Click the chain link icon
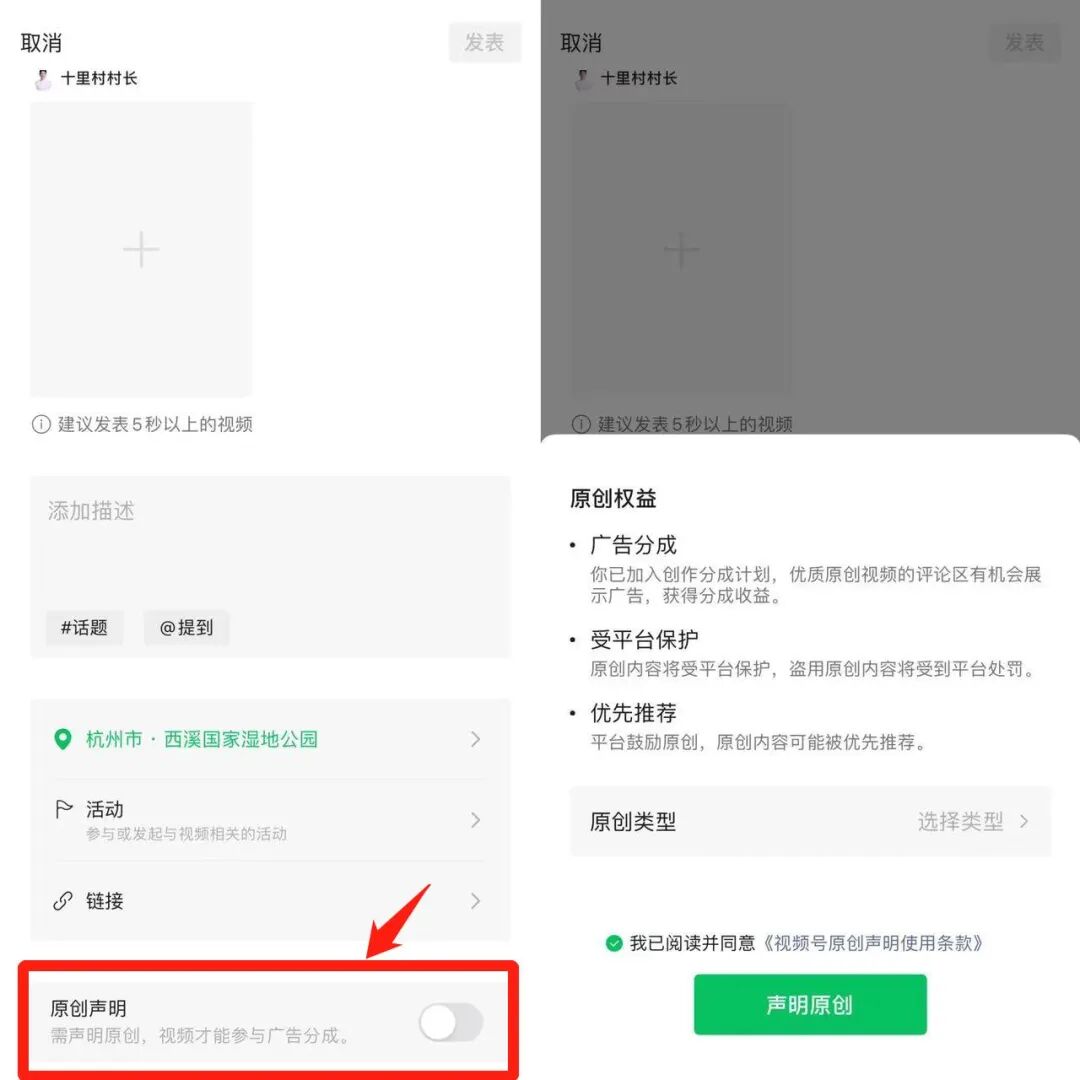The width and height of the screenshot is (1080, 1080). [63, 901]
